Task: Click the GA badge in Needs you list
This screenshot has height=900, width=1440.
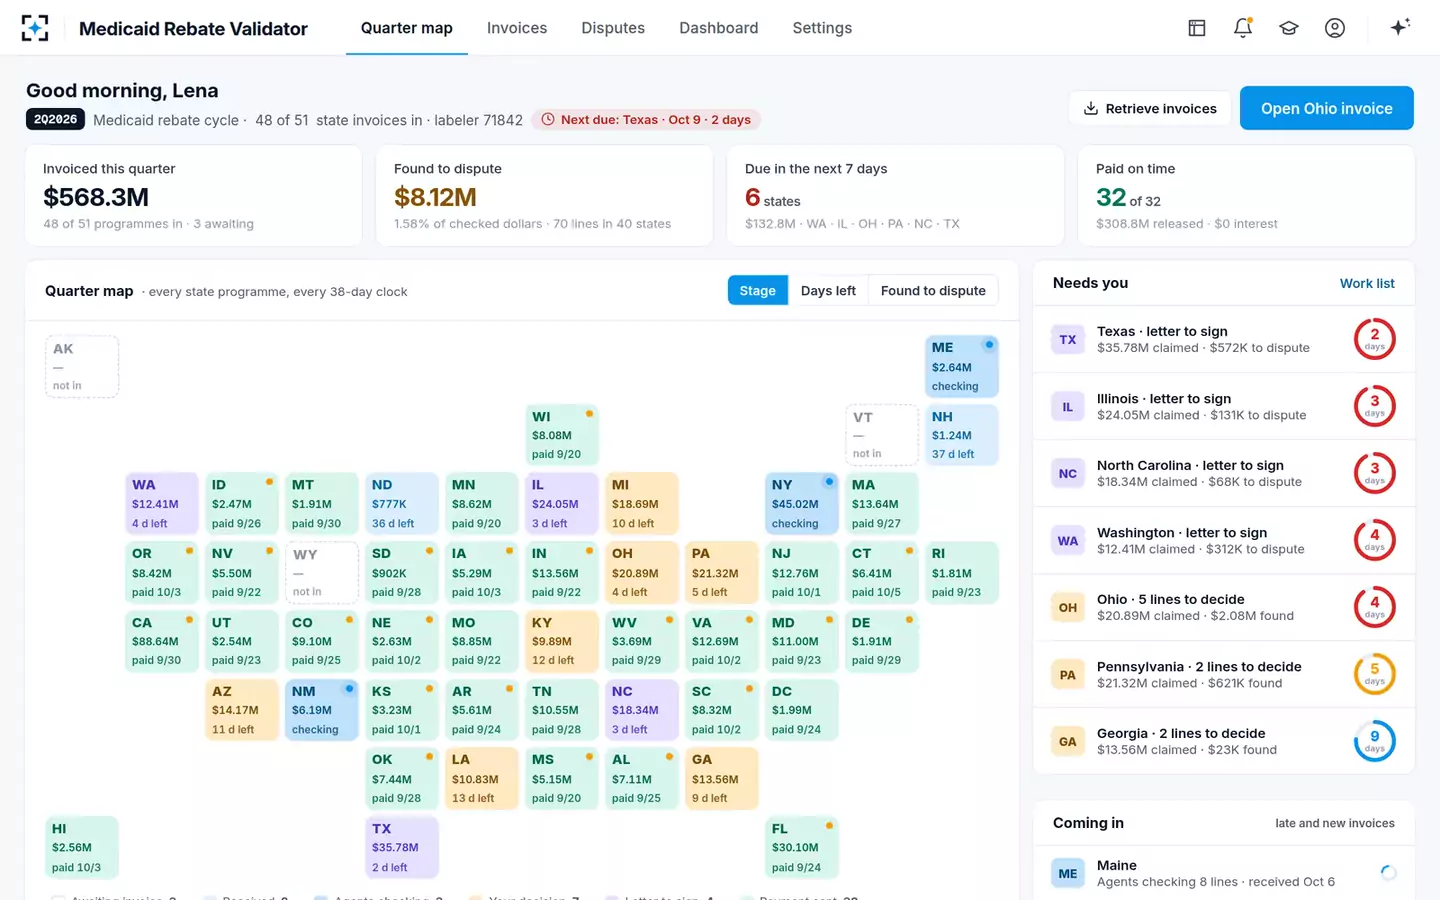Action: 1068,742
